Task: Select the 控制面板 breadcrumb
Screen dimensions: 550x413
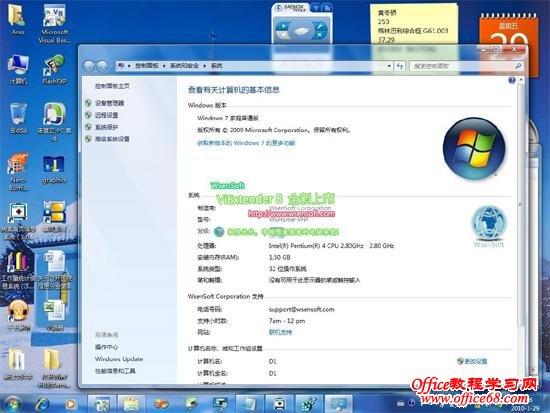Action: coord(147,66)
